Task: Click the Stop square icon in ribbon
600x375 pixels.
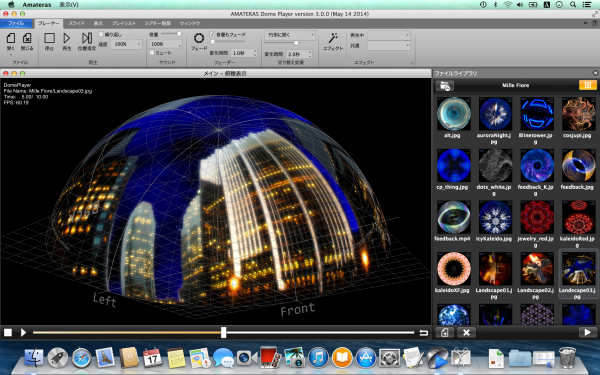Action: [x=49, y=38]
